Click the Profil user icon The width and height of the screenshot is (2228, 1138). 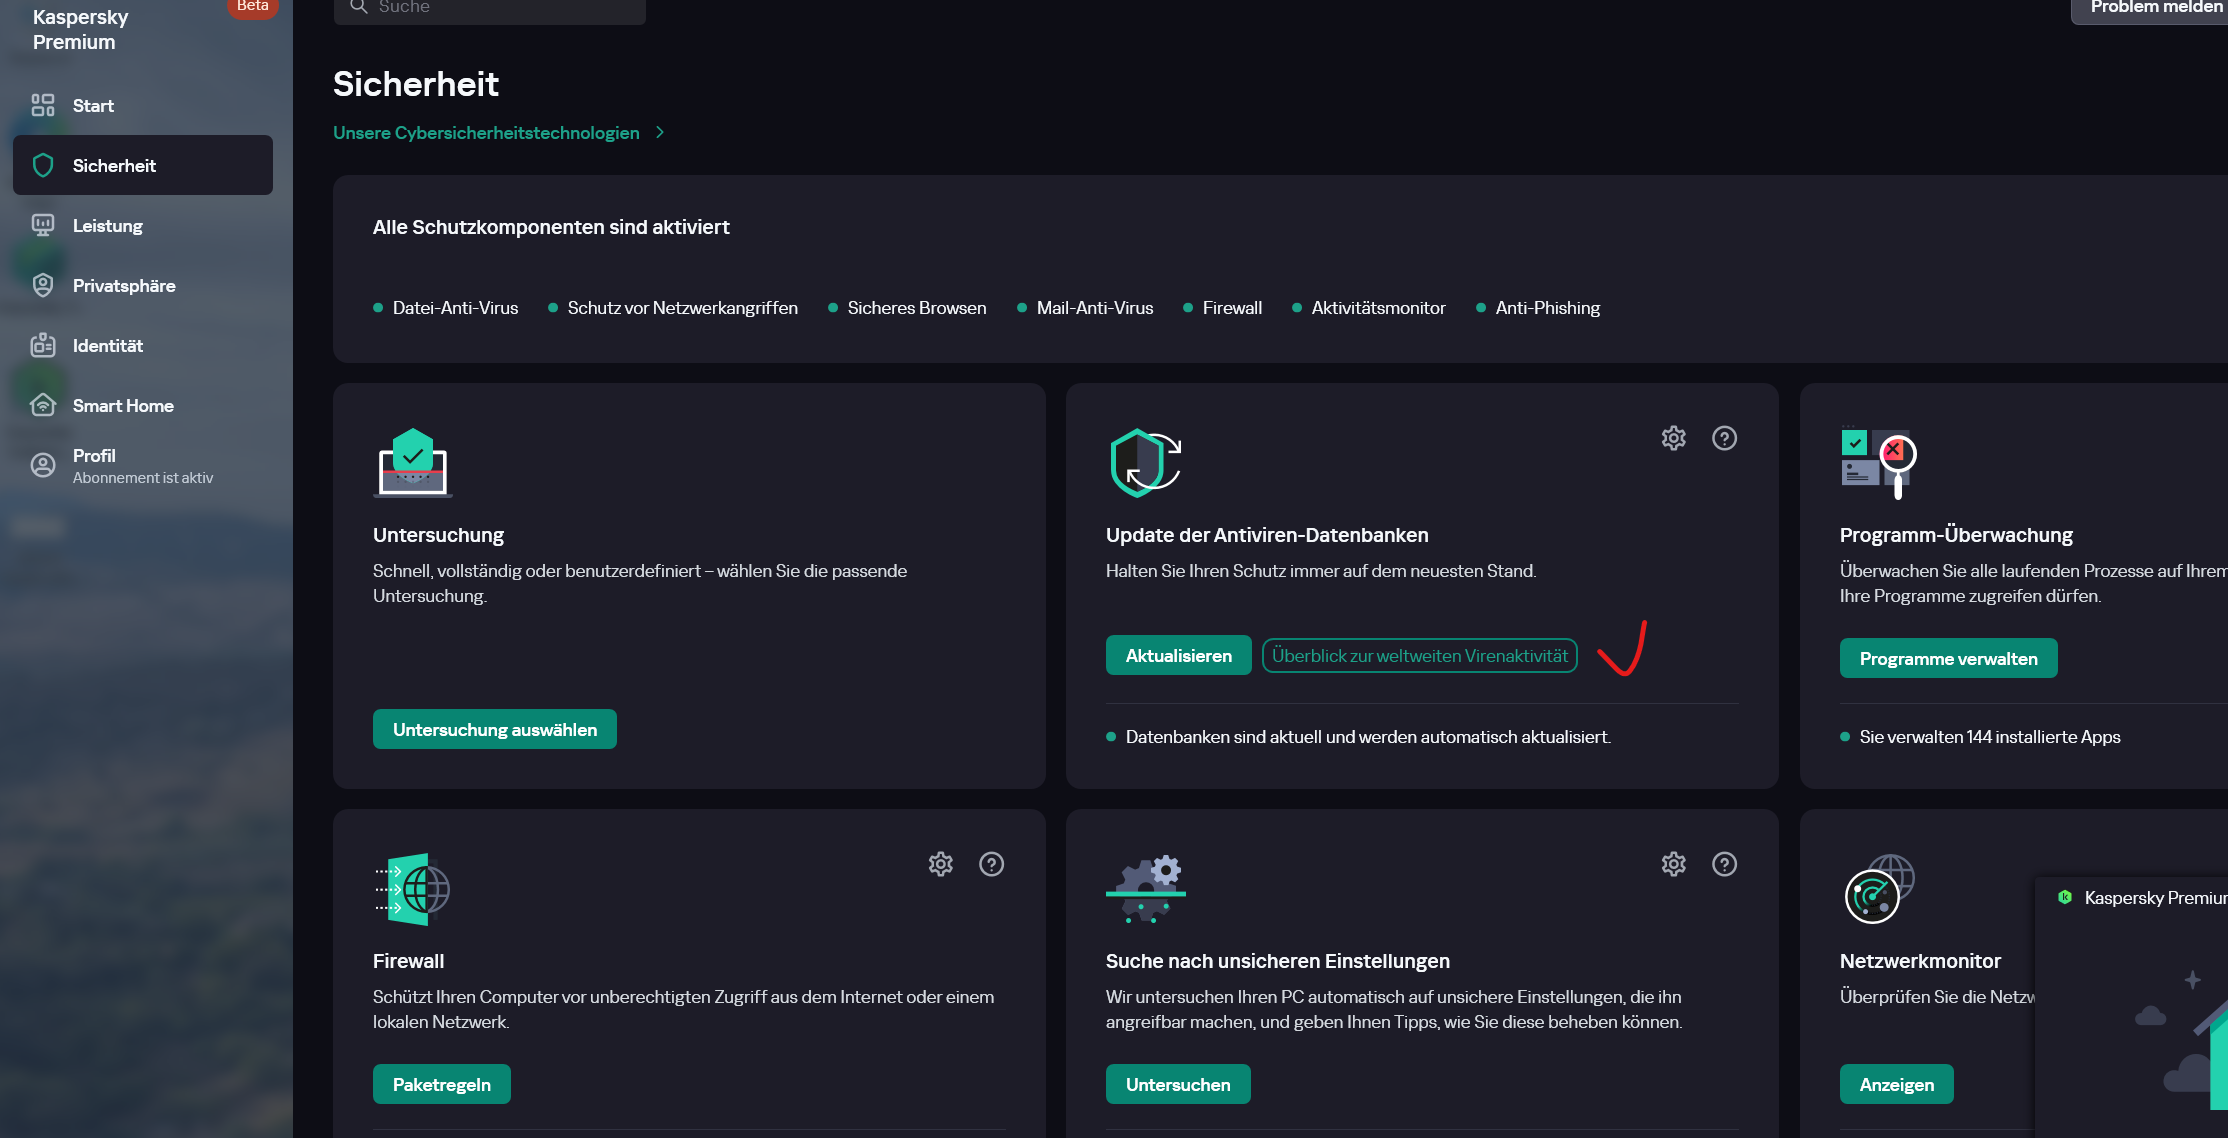pyautogui.click(x=43, y=465)
